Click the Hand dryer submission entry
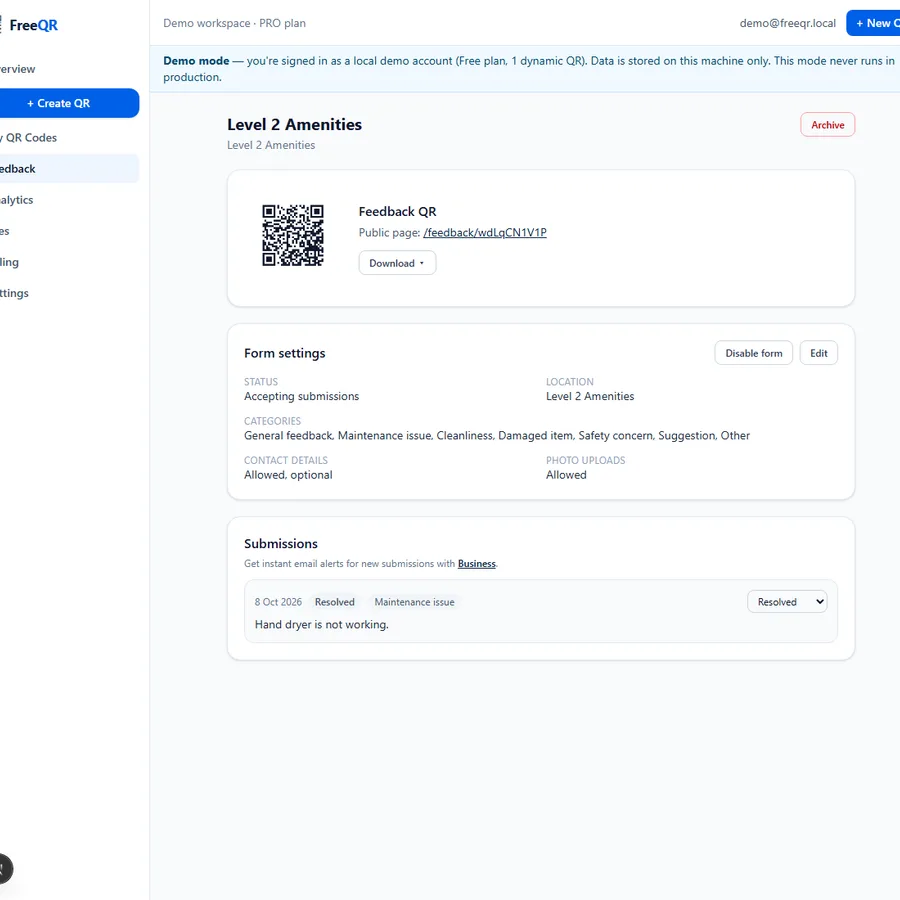The image size is (900, 900). [x=541, y=611]
